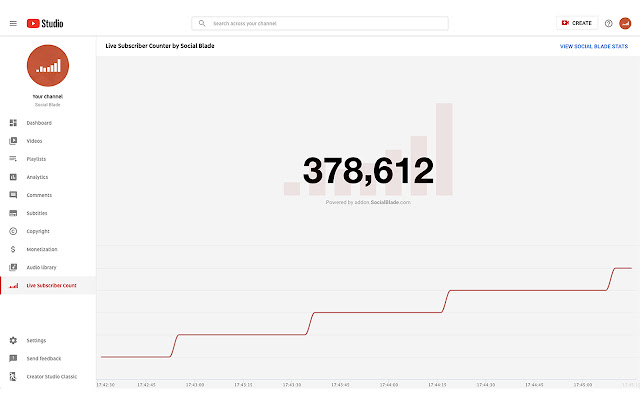This screenshot has height=400, width=640.
Task: Click the large channel profile picture
Action: point(48,66)
